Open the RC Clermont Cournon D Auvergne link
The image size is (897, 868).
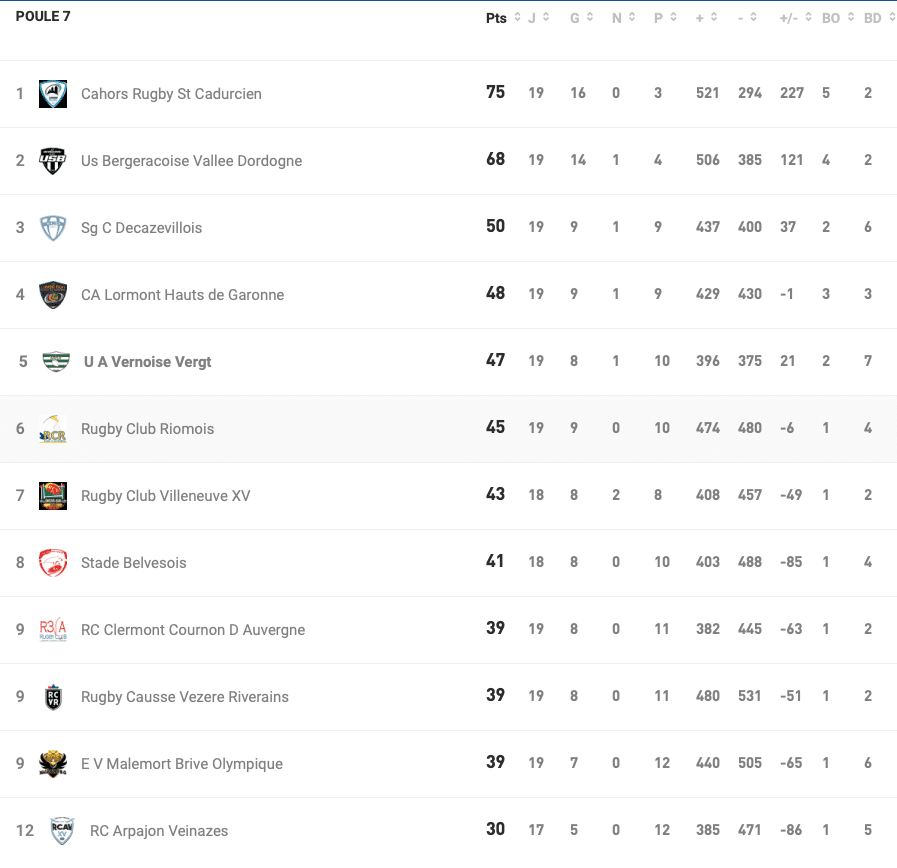(x=192, y=630)
